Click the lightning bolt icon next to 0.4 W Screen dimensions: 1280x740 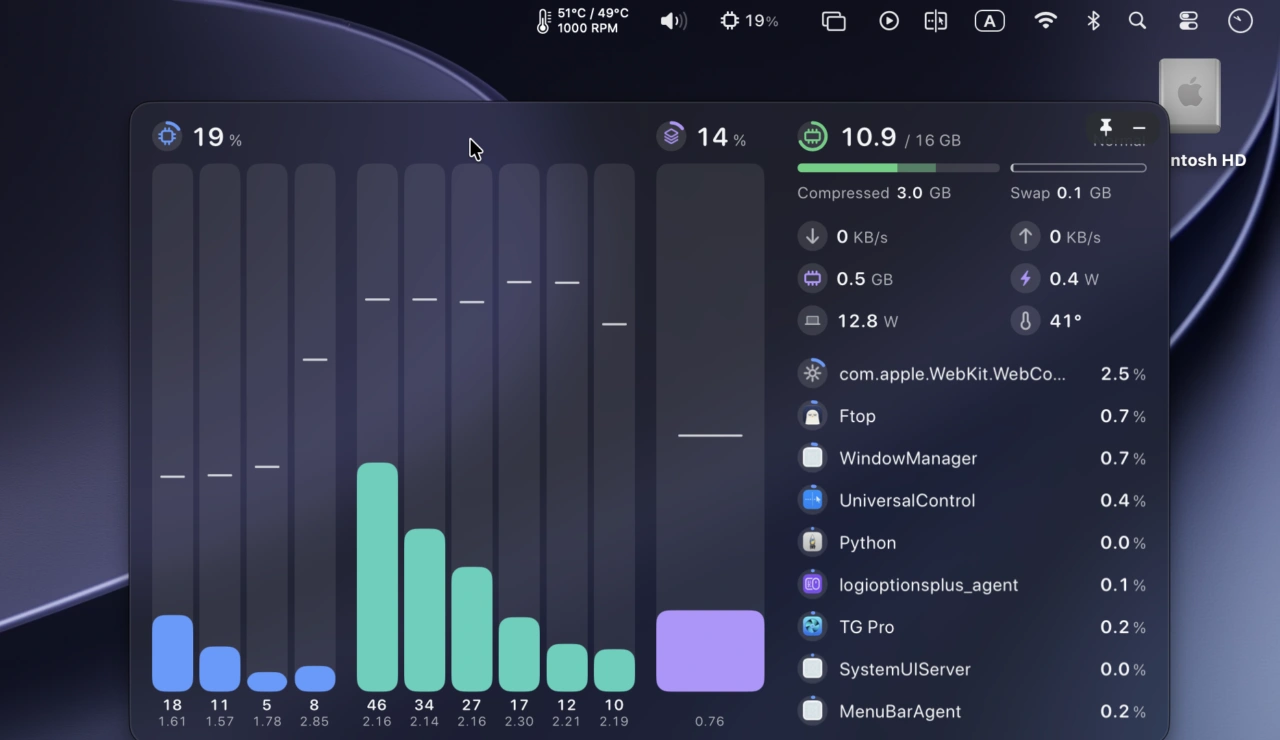click(1025, 279)
